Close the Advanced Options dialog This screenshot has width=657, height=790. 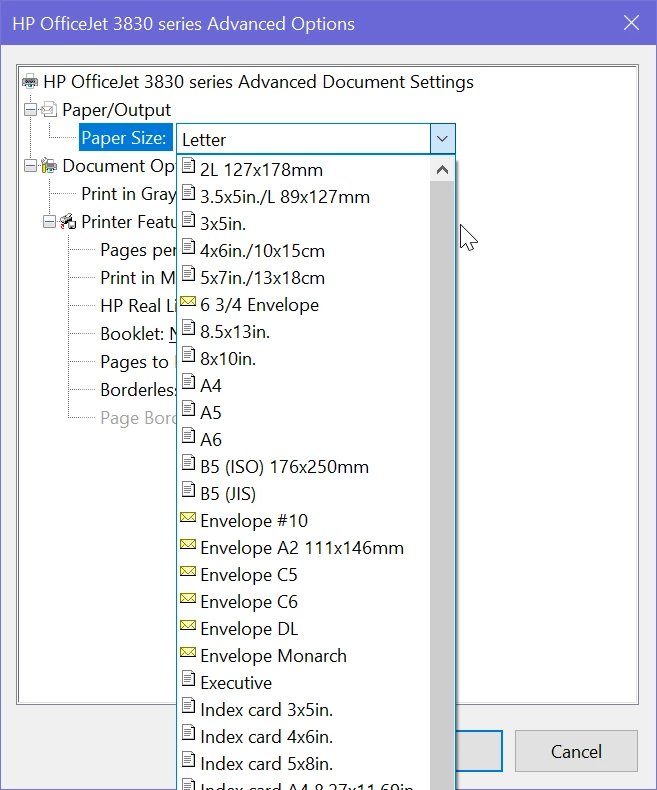coord(631,23)
